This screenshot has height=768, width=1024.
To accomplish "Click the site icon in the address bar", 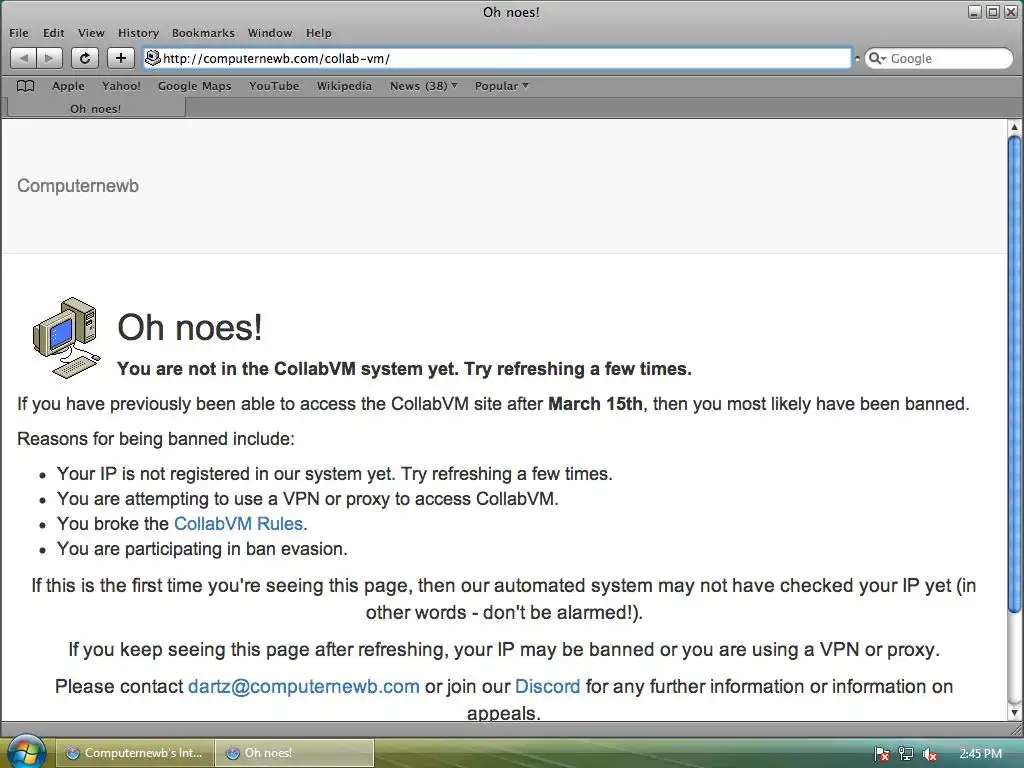I will tap(153, 58).
